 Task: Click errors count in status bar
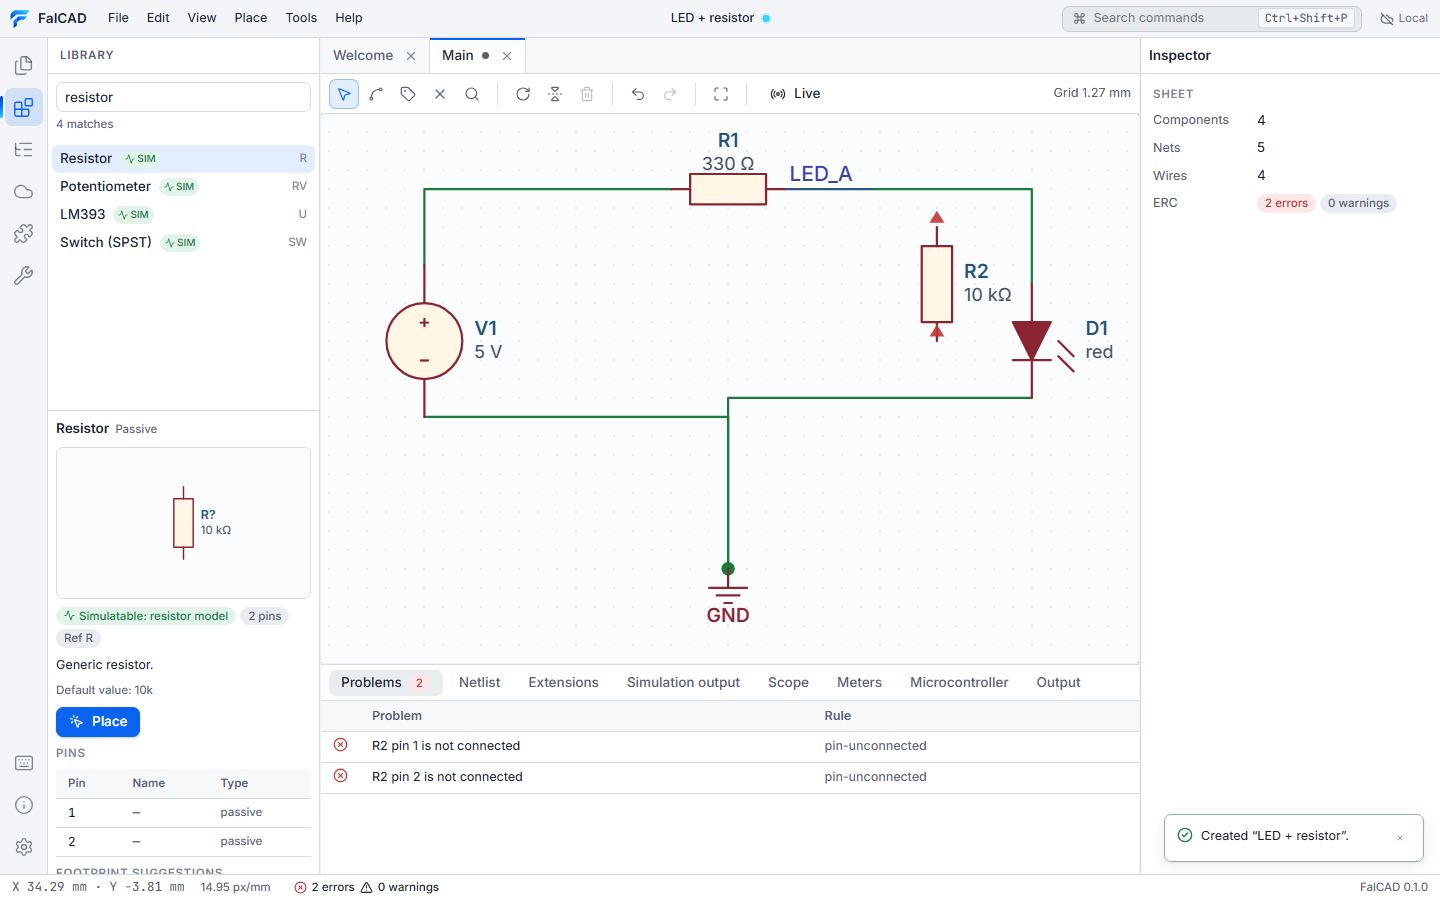pyautogui.click(x=325, y=887)
